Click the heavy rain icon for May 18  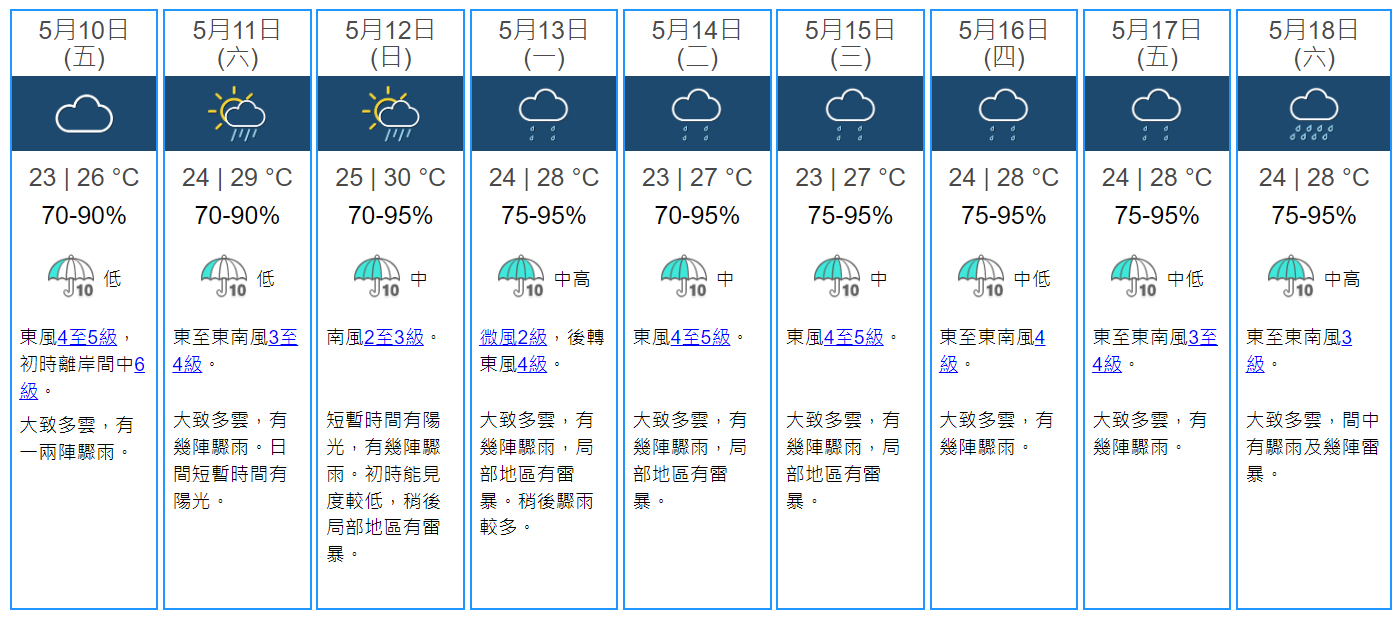click(1313, 114)
